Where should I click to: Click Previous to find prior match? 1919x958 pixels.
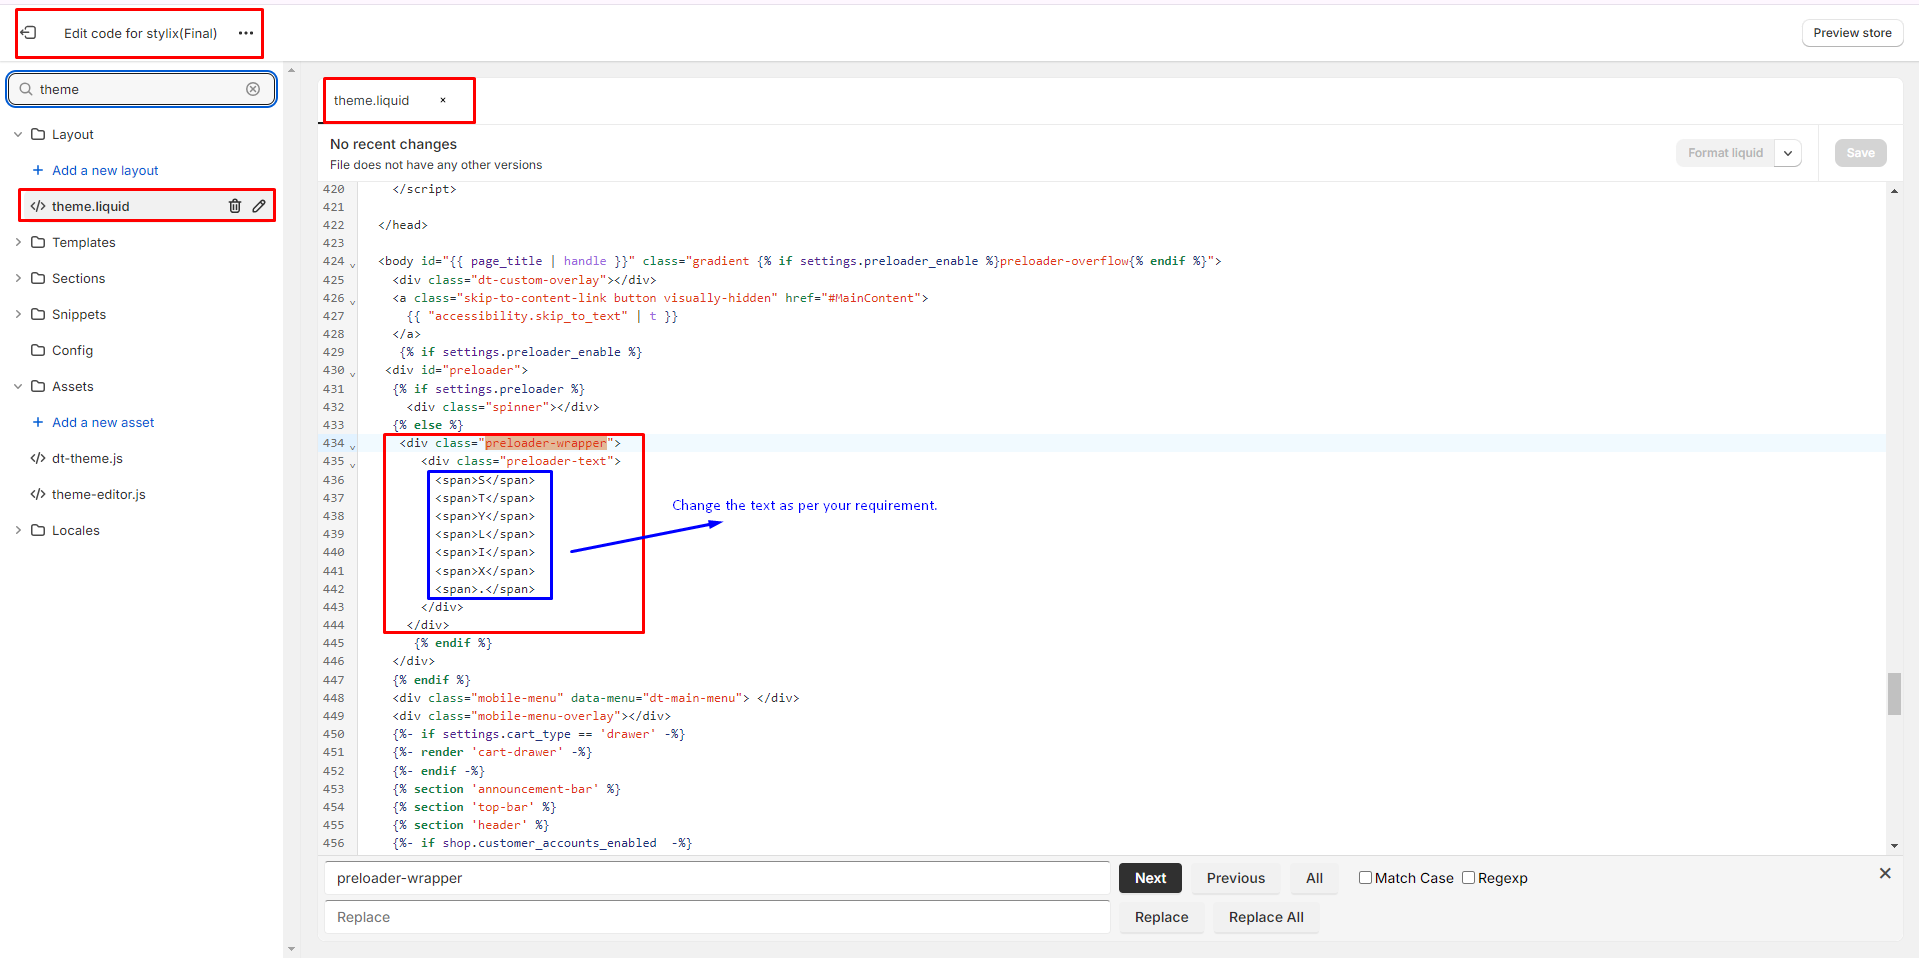click(1235, 878)
